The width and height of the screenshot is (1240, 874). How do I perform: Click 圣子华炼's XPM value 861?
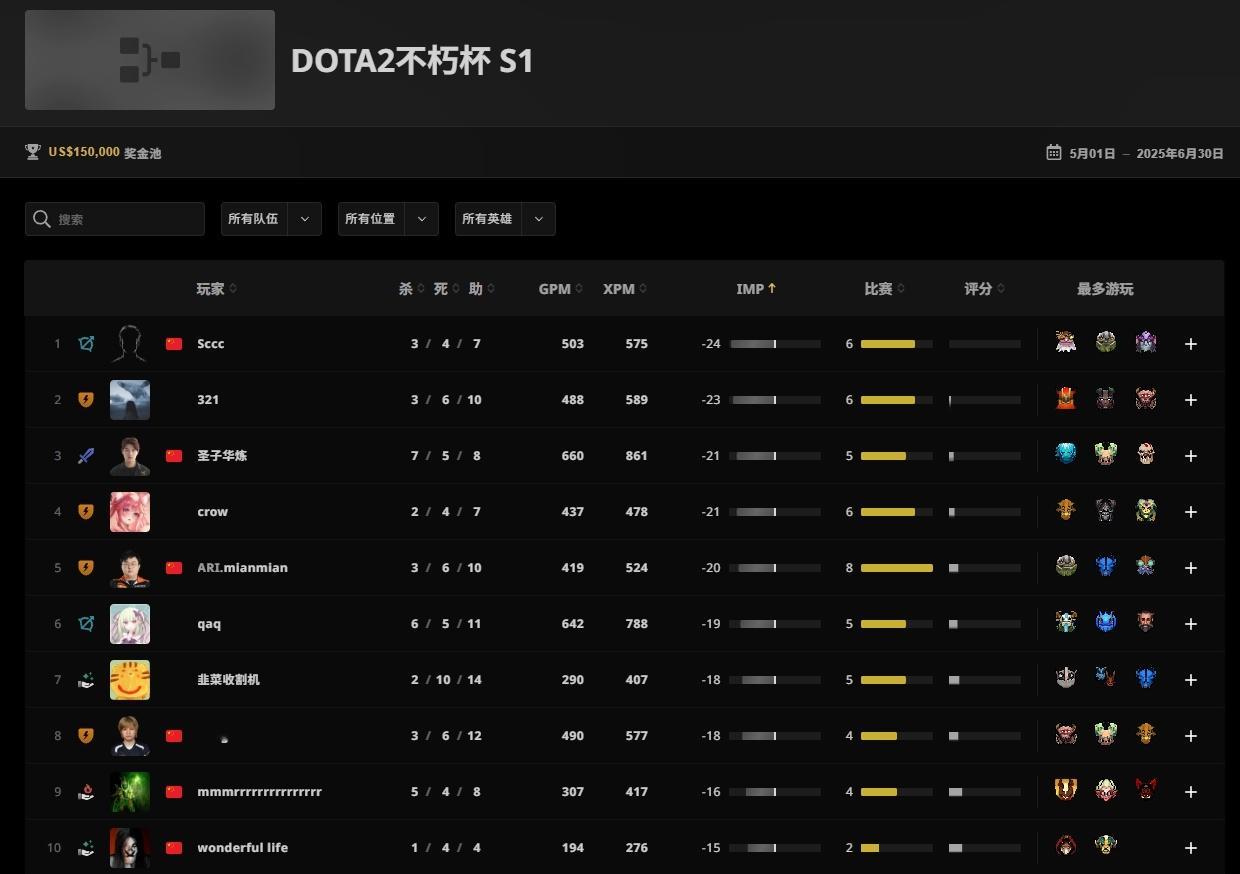tap(636, 455)
